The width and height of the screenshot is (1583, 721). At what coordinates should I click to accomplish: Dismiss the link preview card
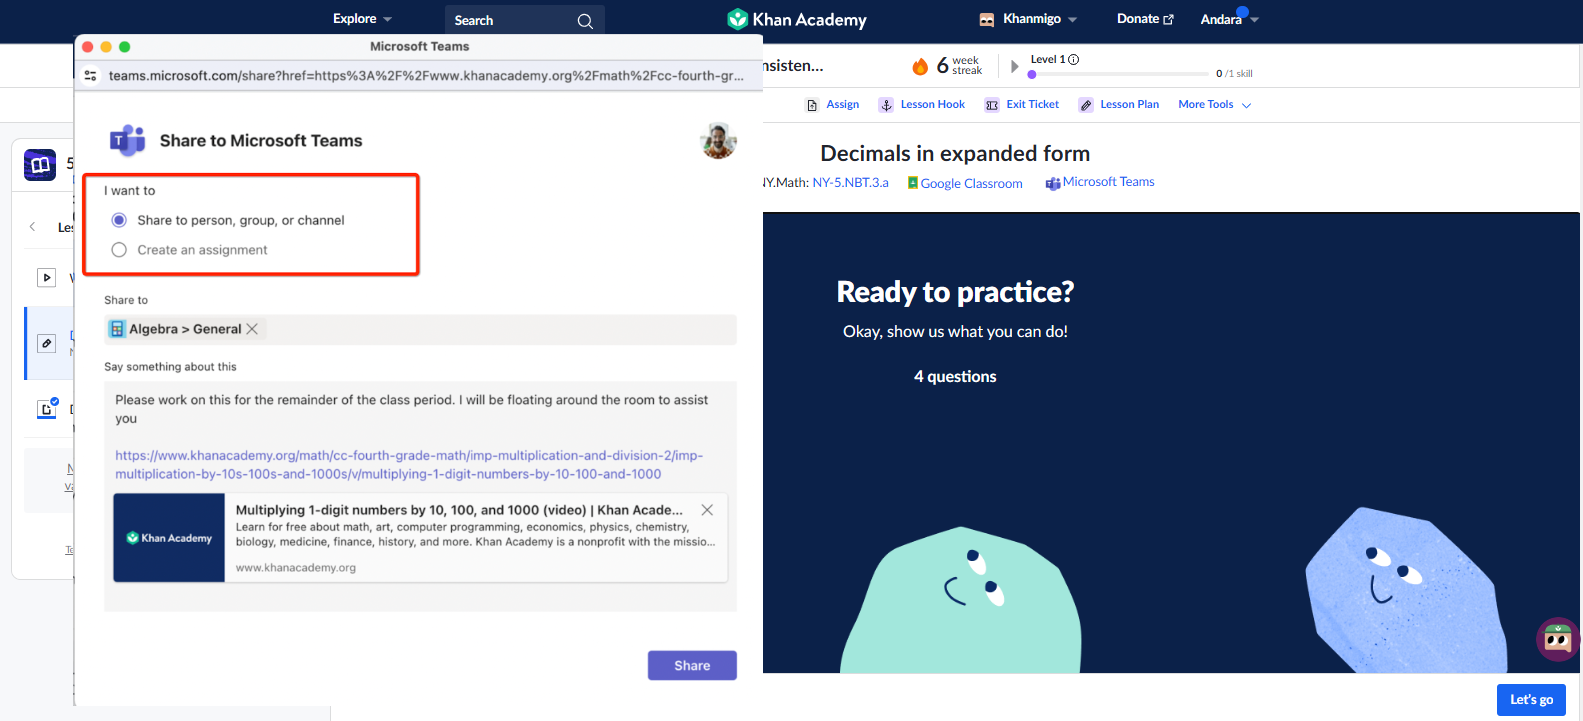pyautogui.click(x=707, y=510)
